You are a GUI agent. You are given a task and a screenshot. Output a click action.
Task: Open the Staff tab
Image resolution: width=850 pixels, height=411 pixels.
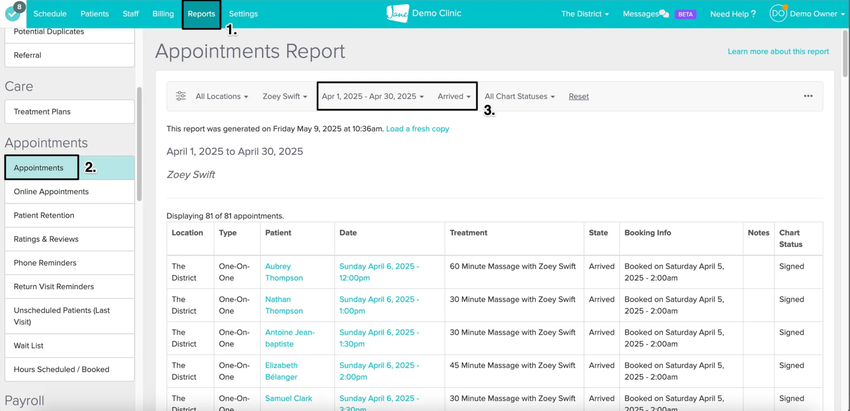tap(131, 14)
